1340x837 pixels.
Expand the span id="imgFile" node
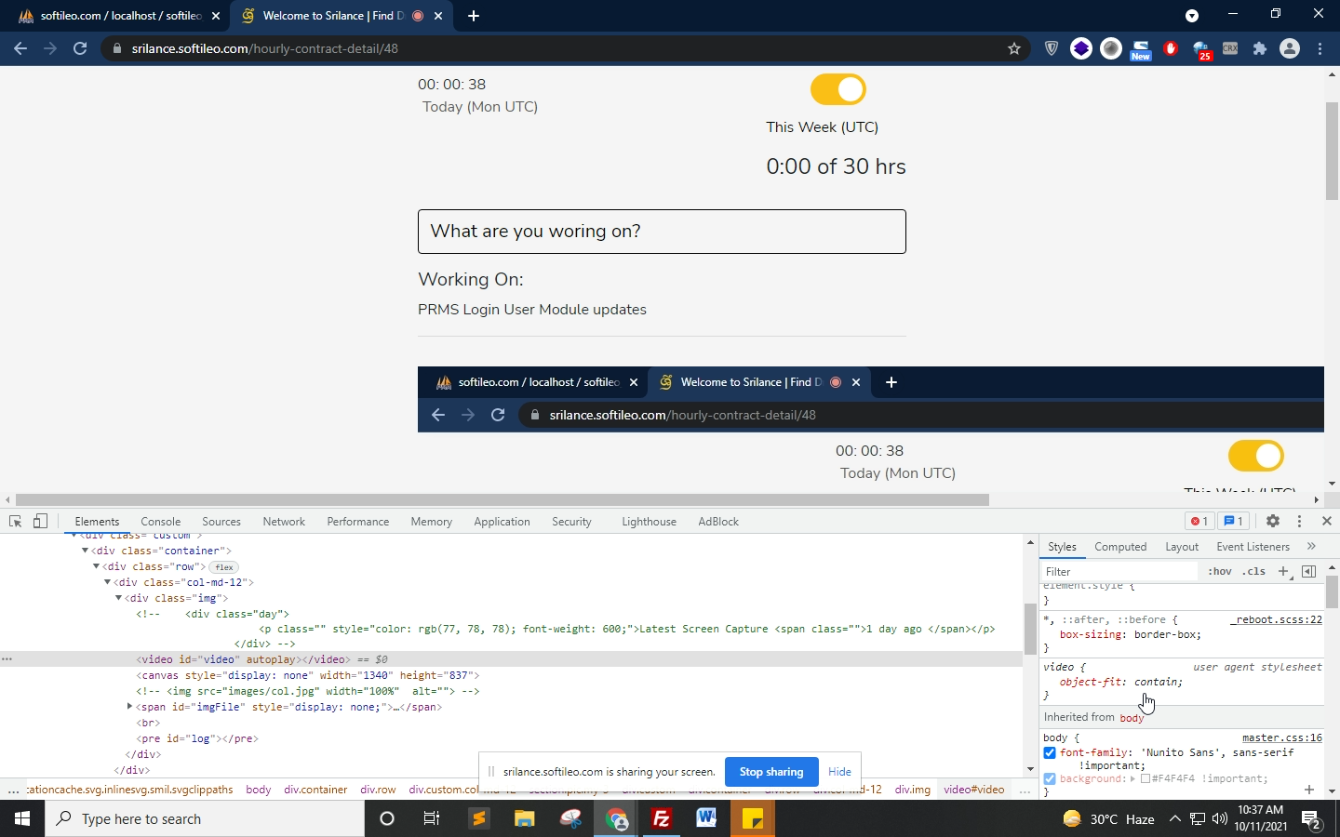(x=130, y=707)
